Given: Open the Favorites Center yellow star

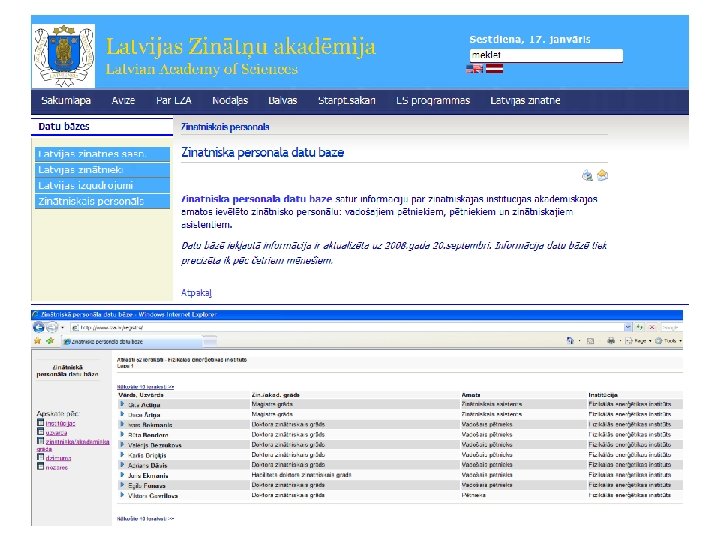Looking at the screenshot, I should (x=37, y=341).
